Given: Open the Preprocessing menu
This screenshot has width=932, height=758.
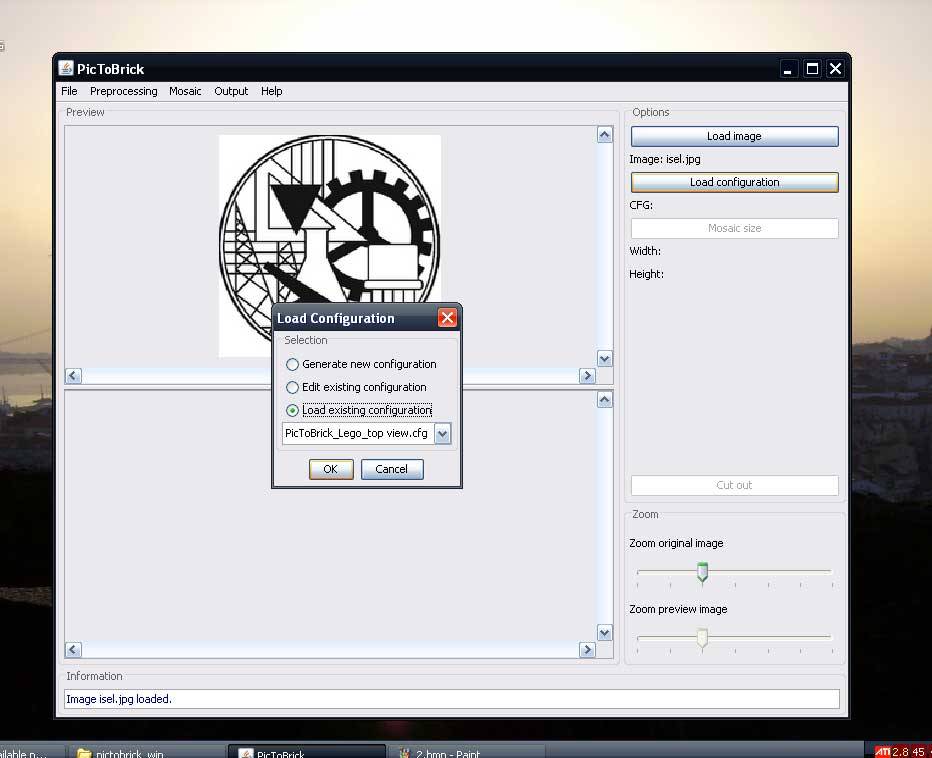Looking at the screenshot, I should [x=123, y=91].
